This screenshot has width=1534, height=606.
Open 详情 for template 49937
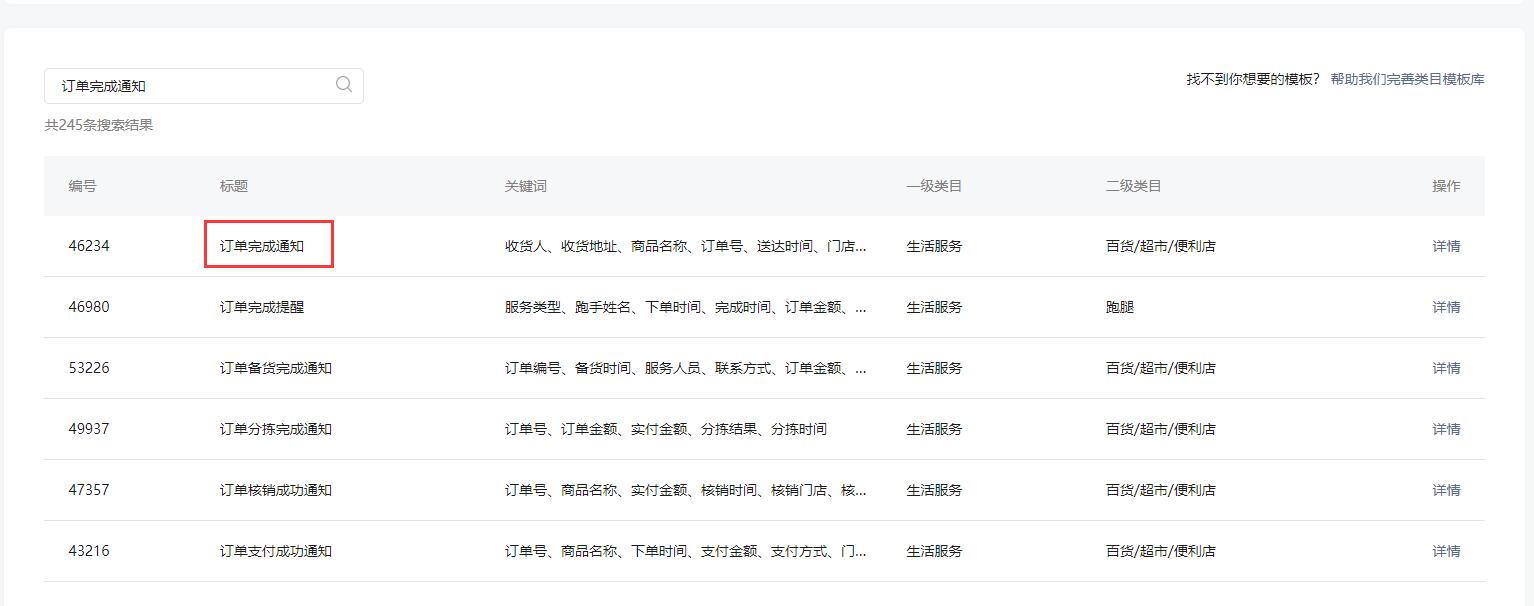pyautogui.click(x=1446, y=429)
